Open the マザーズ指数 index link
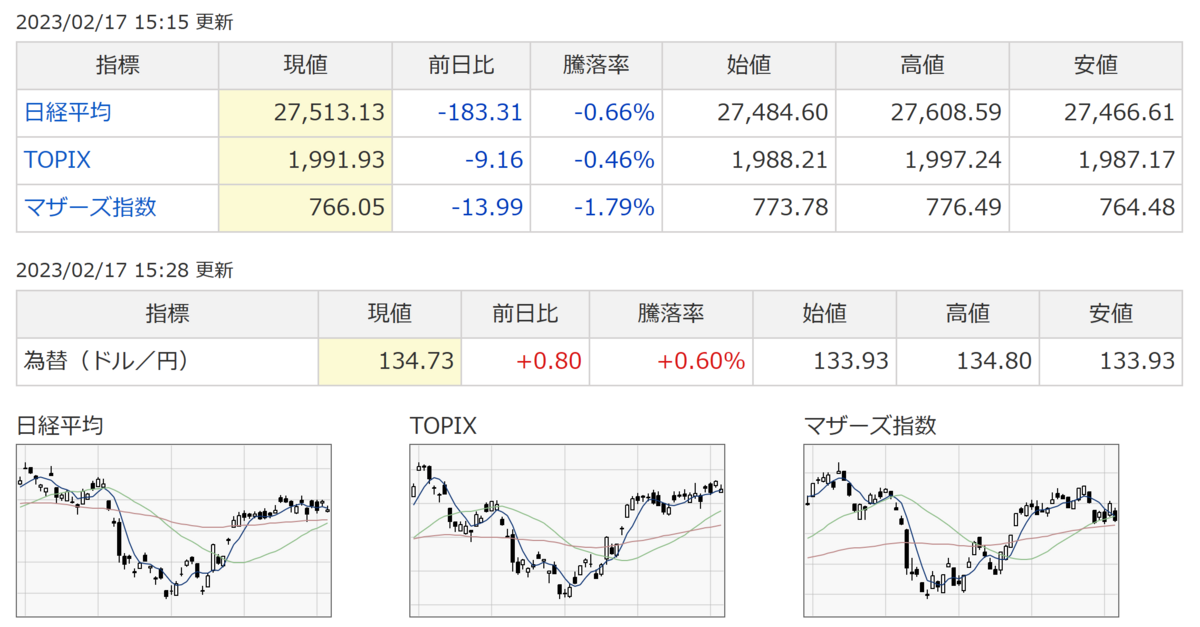This screenshot has width=1200, height=627. coord(90,208)
